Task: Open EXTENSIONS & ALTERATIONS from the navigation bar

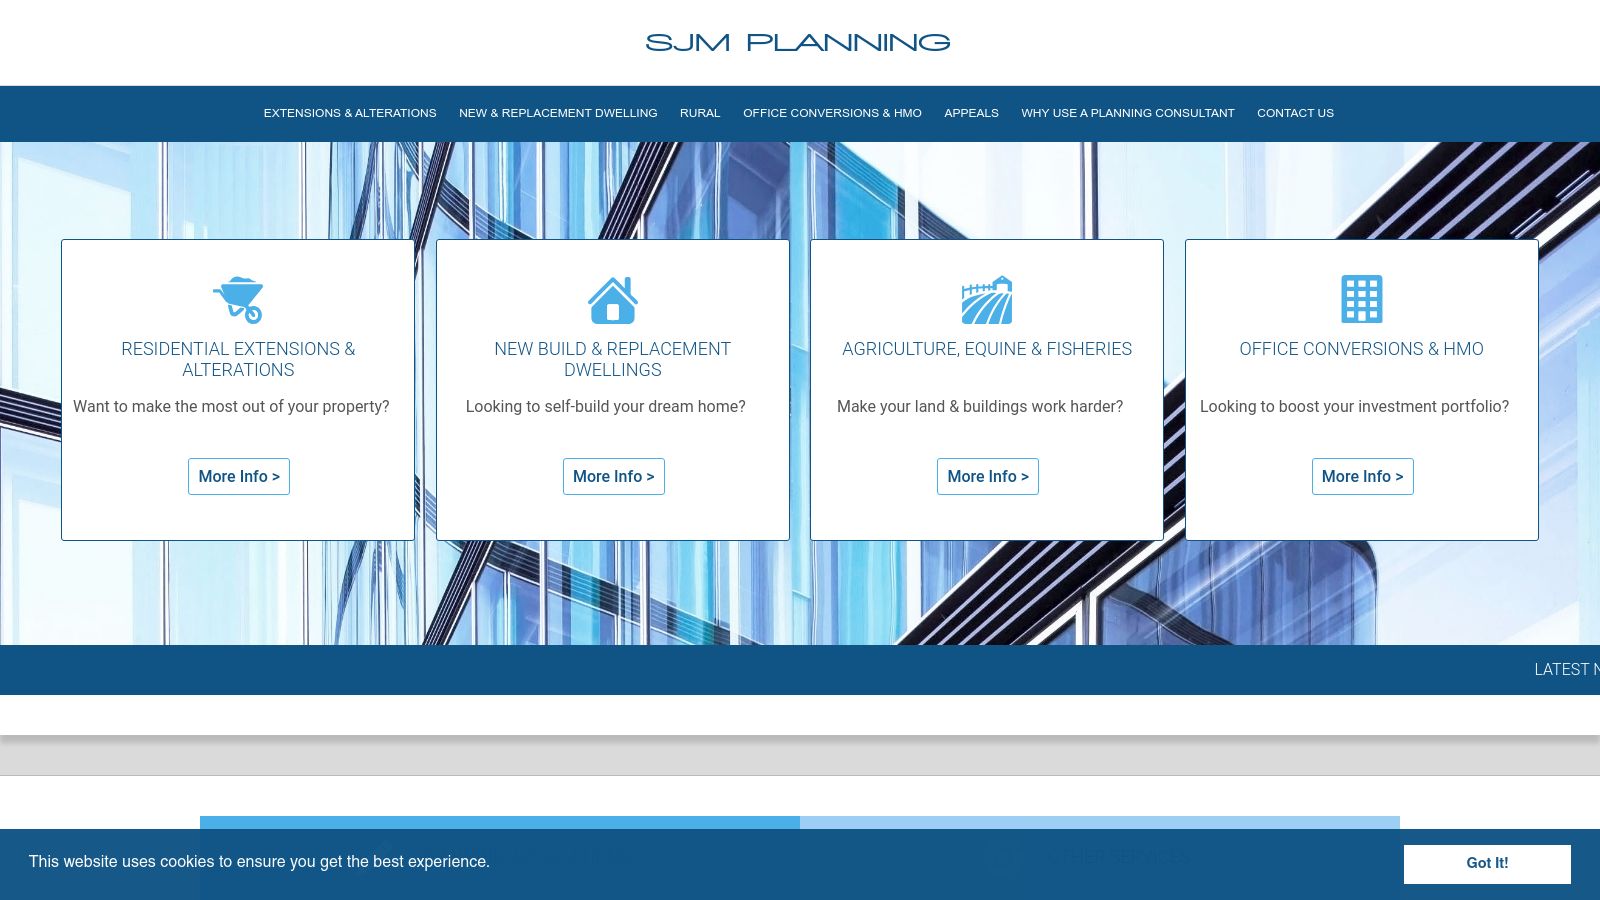Action: (350, 113)
